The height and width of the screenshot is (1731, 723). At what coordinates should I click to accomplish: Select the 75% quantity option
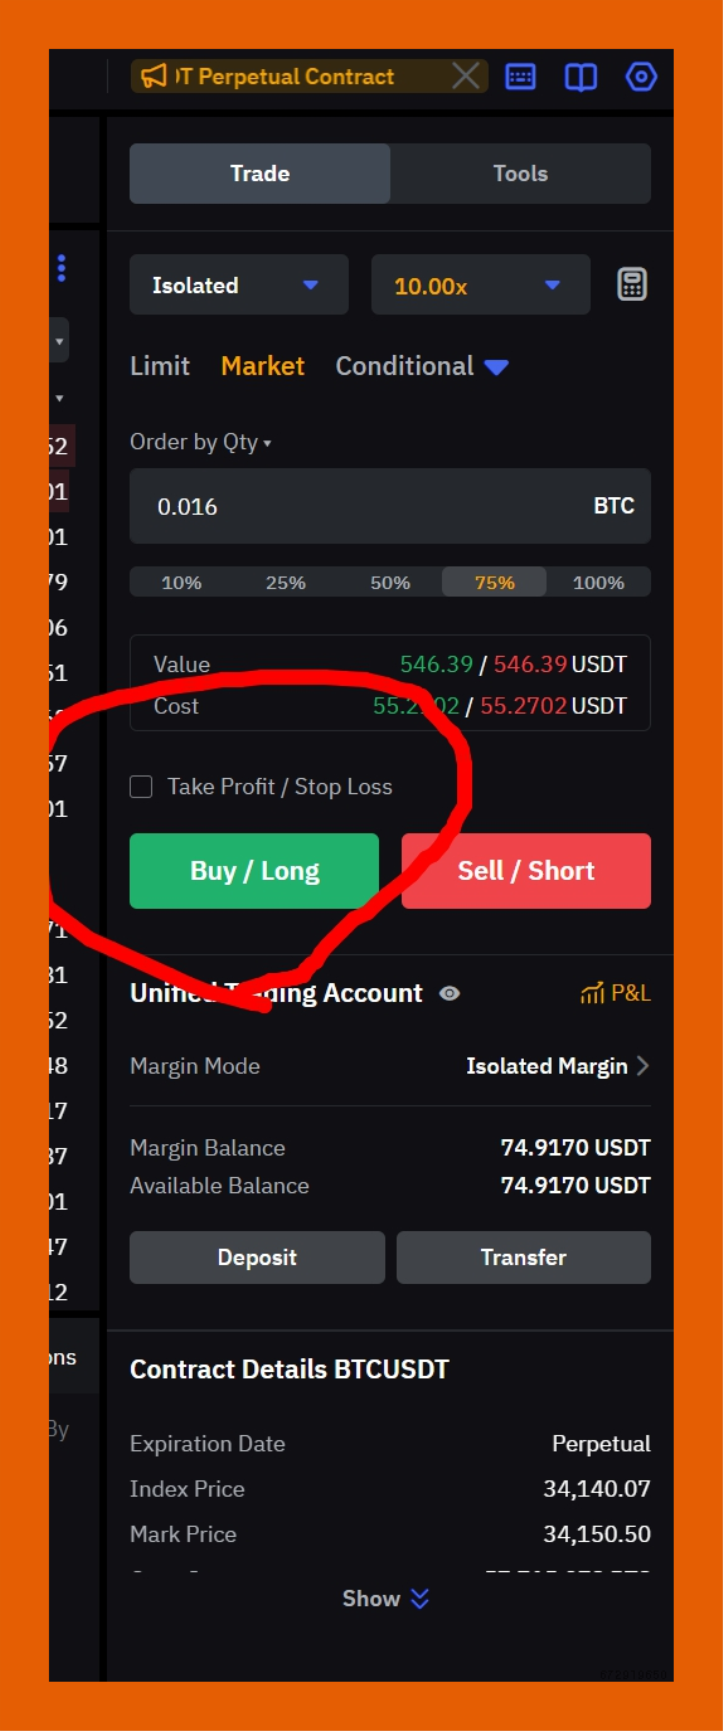tap(494, 582)
